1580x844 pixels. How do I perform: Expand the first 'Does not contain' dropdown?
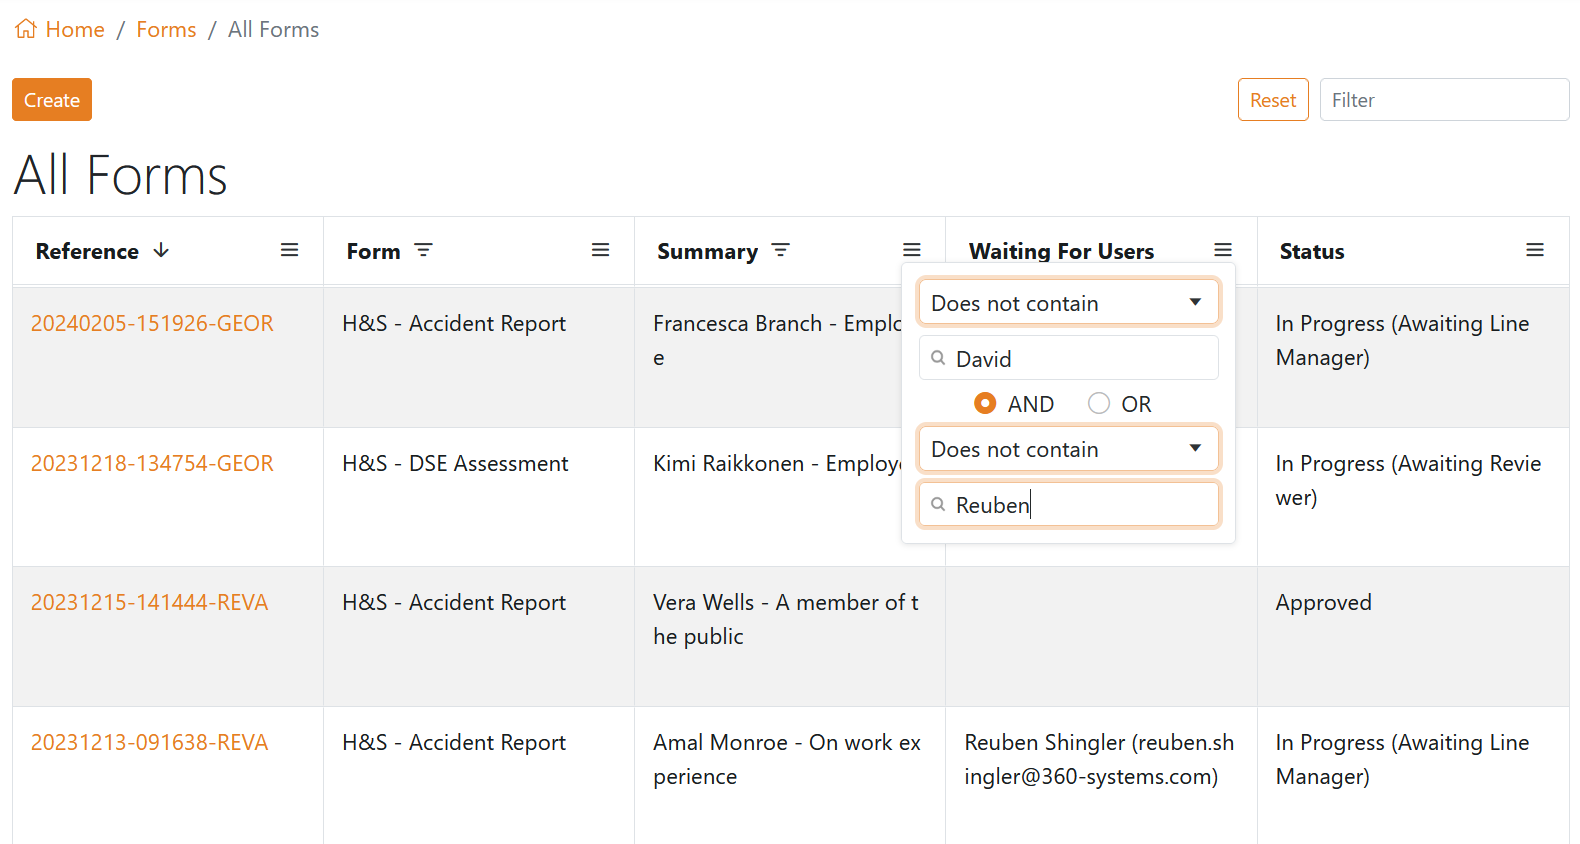[1068, 303]
